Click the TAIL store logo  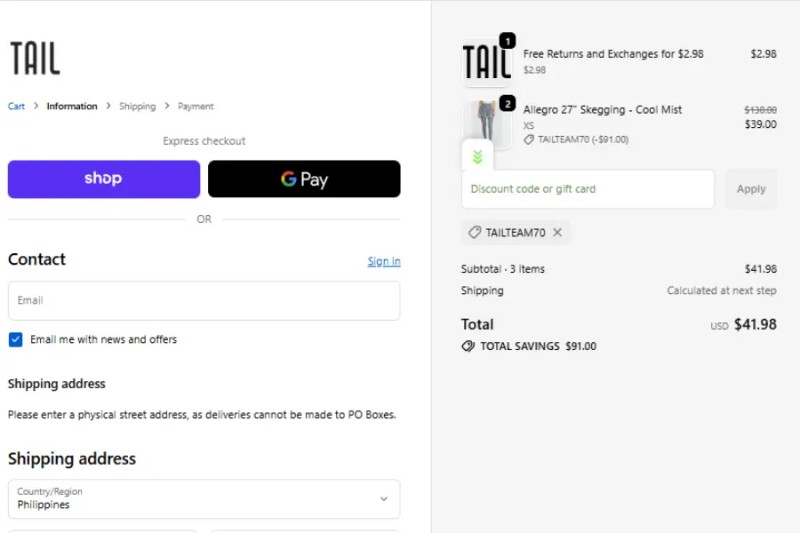pos(35,58)
